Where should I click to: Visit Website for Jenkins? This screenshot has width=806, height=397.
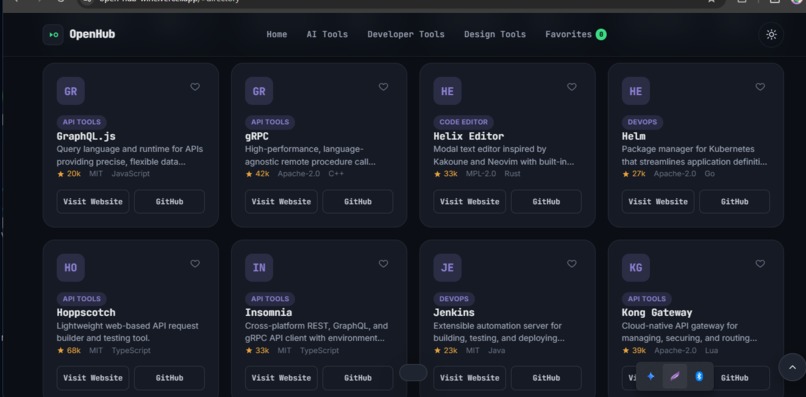click(470, 378)
